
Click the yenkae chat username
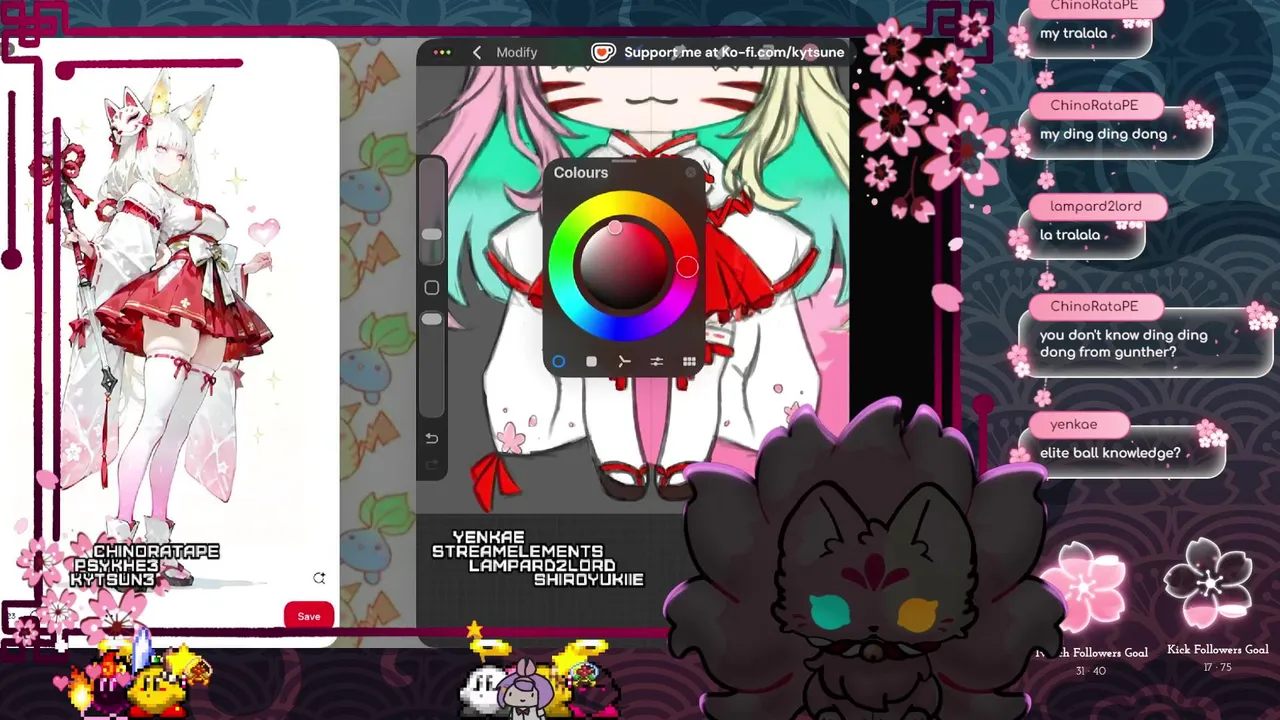click(x=1073, y=424)
